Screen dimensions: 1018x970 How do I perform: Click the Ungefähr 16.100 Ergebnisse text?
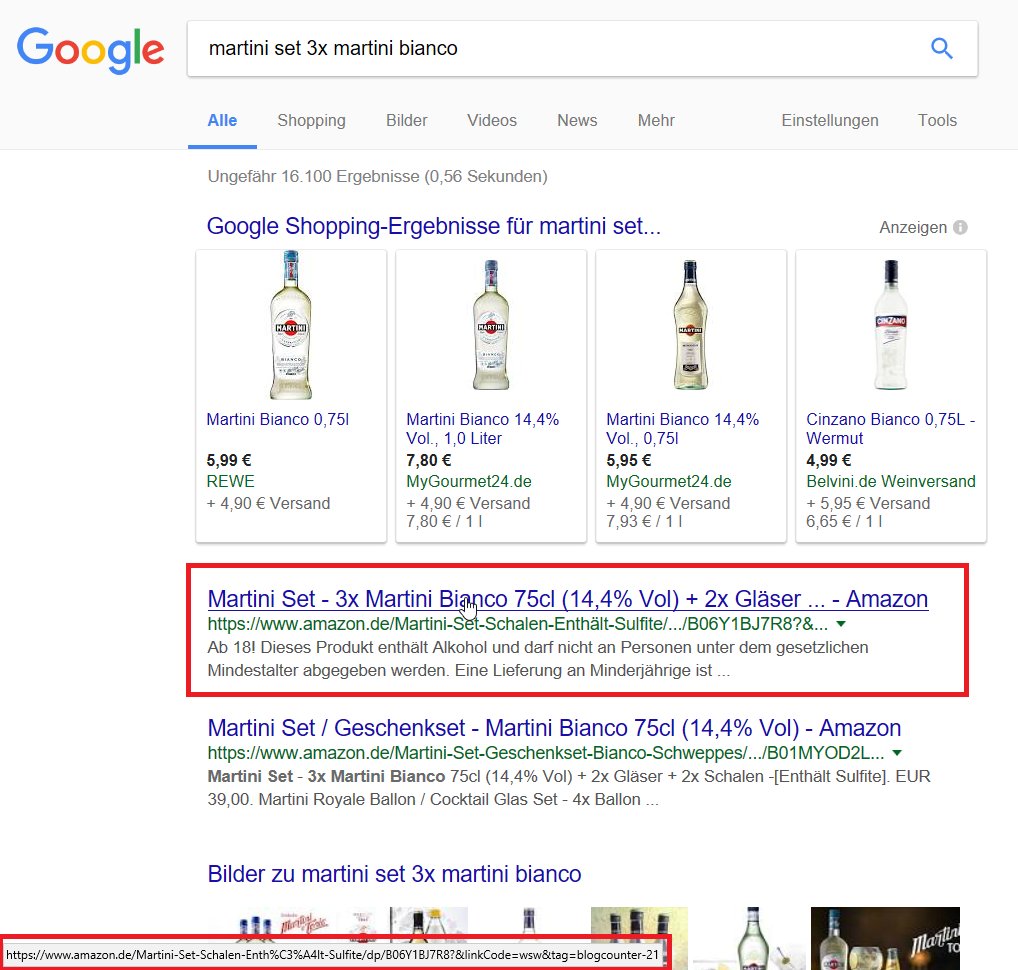377,177
